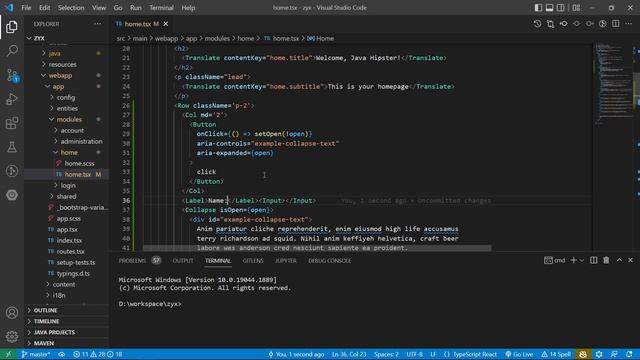Kill terminal with trash icon
This screenshot has height=360, width=640.
[606, 260]
